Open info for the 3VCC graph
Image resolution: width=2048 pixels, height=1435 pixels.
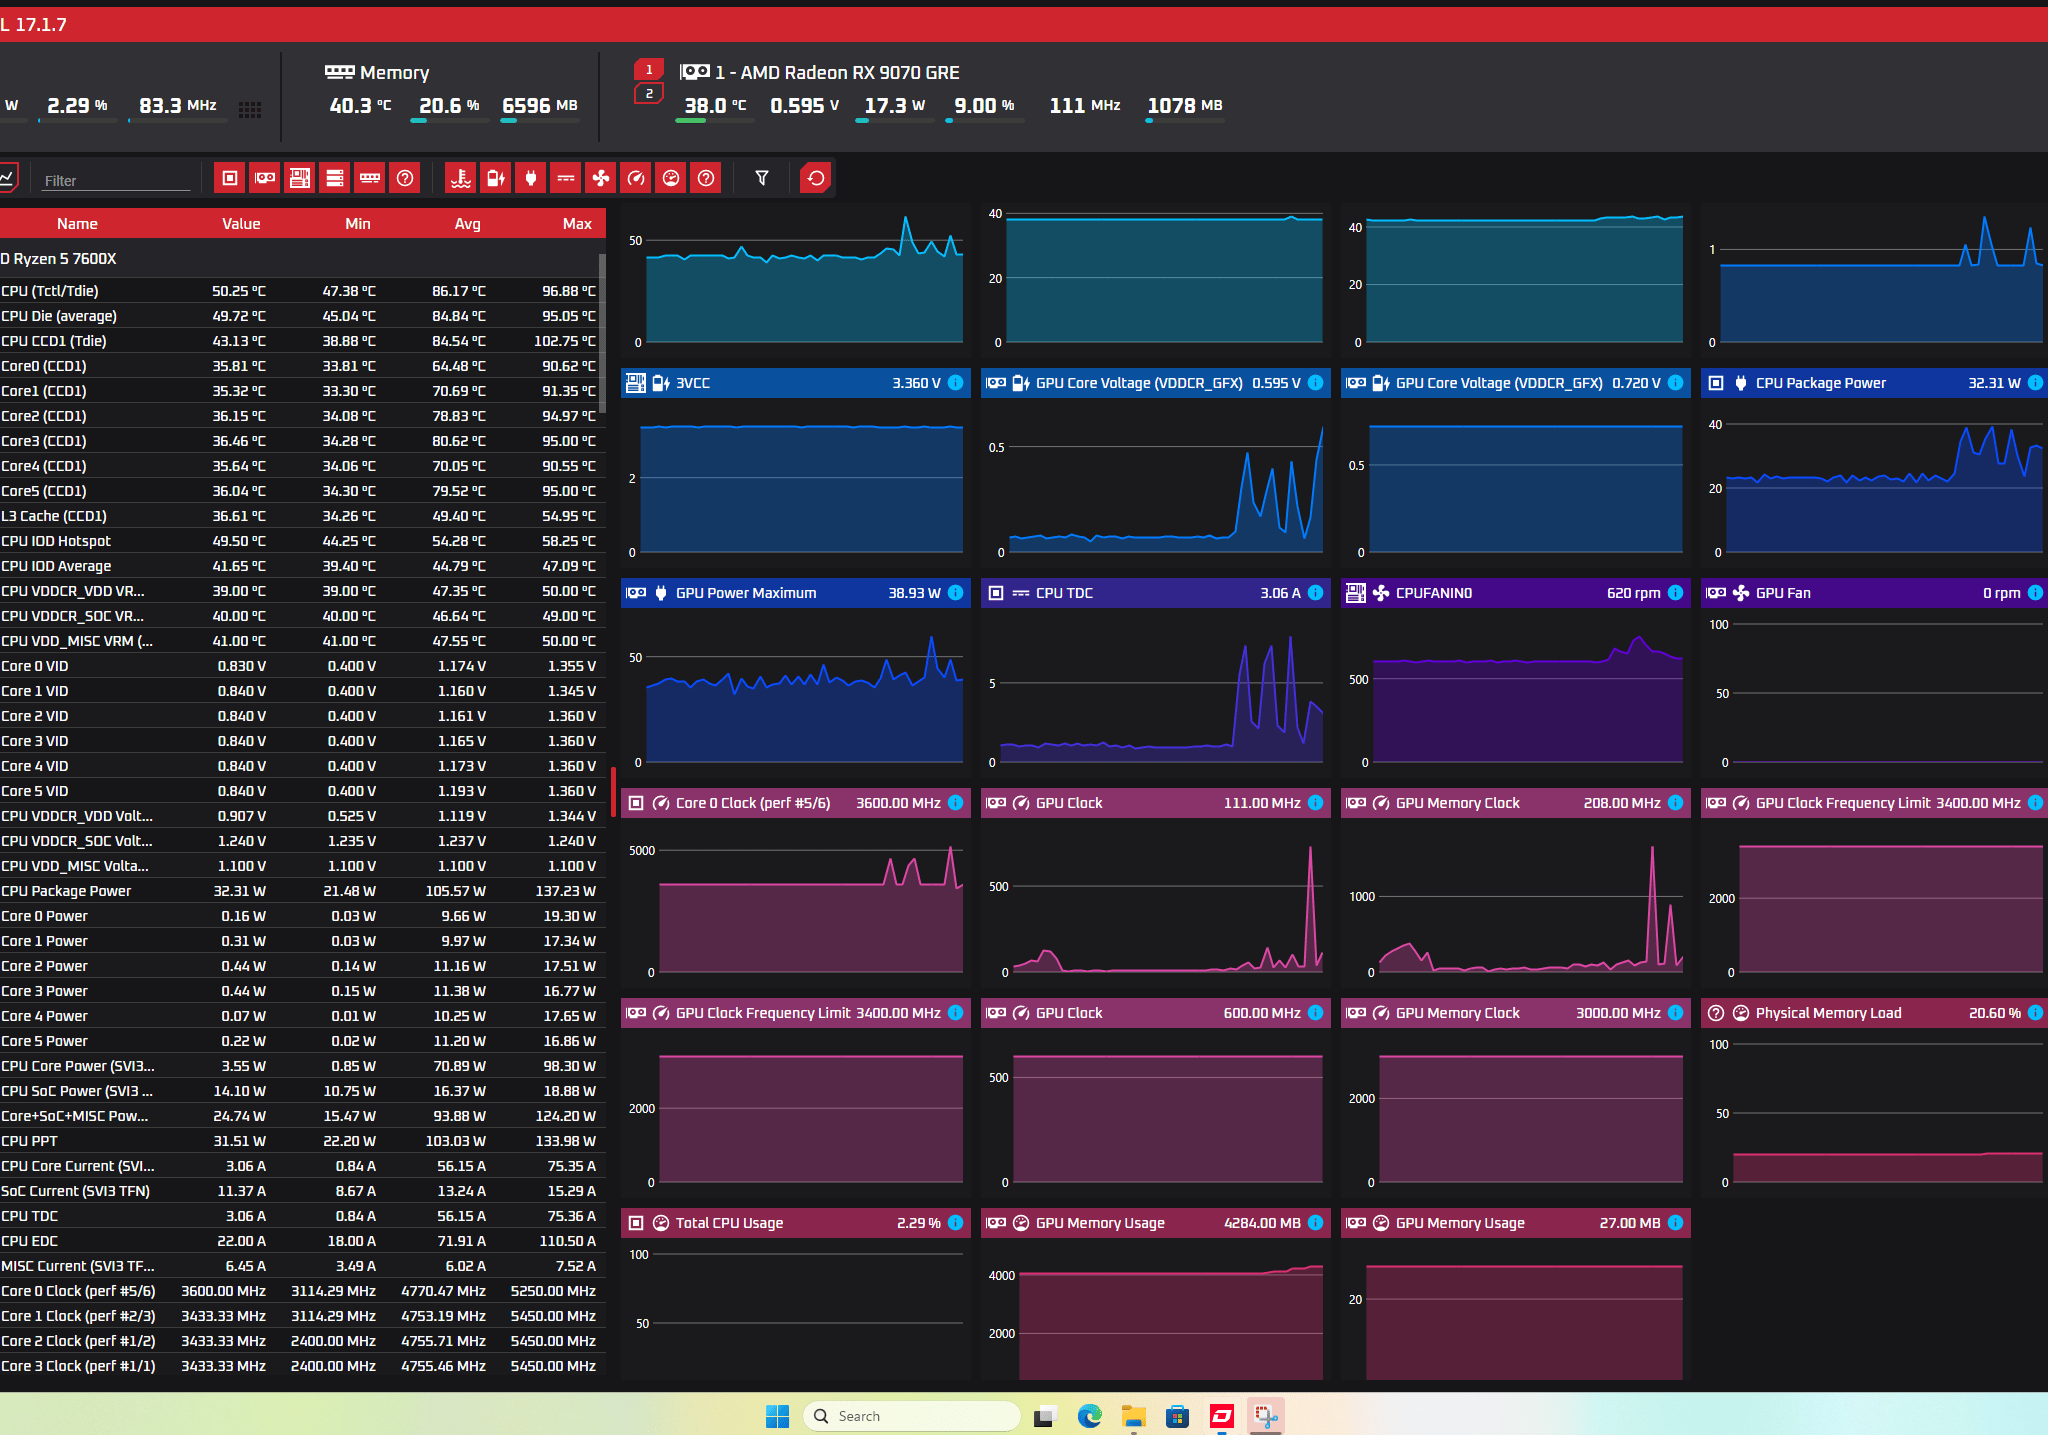tap(955, 383)
